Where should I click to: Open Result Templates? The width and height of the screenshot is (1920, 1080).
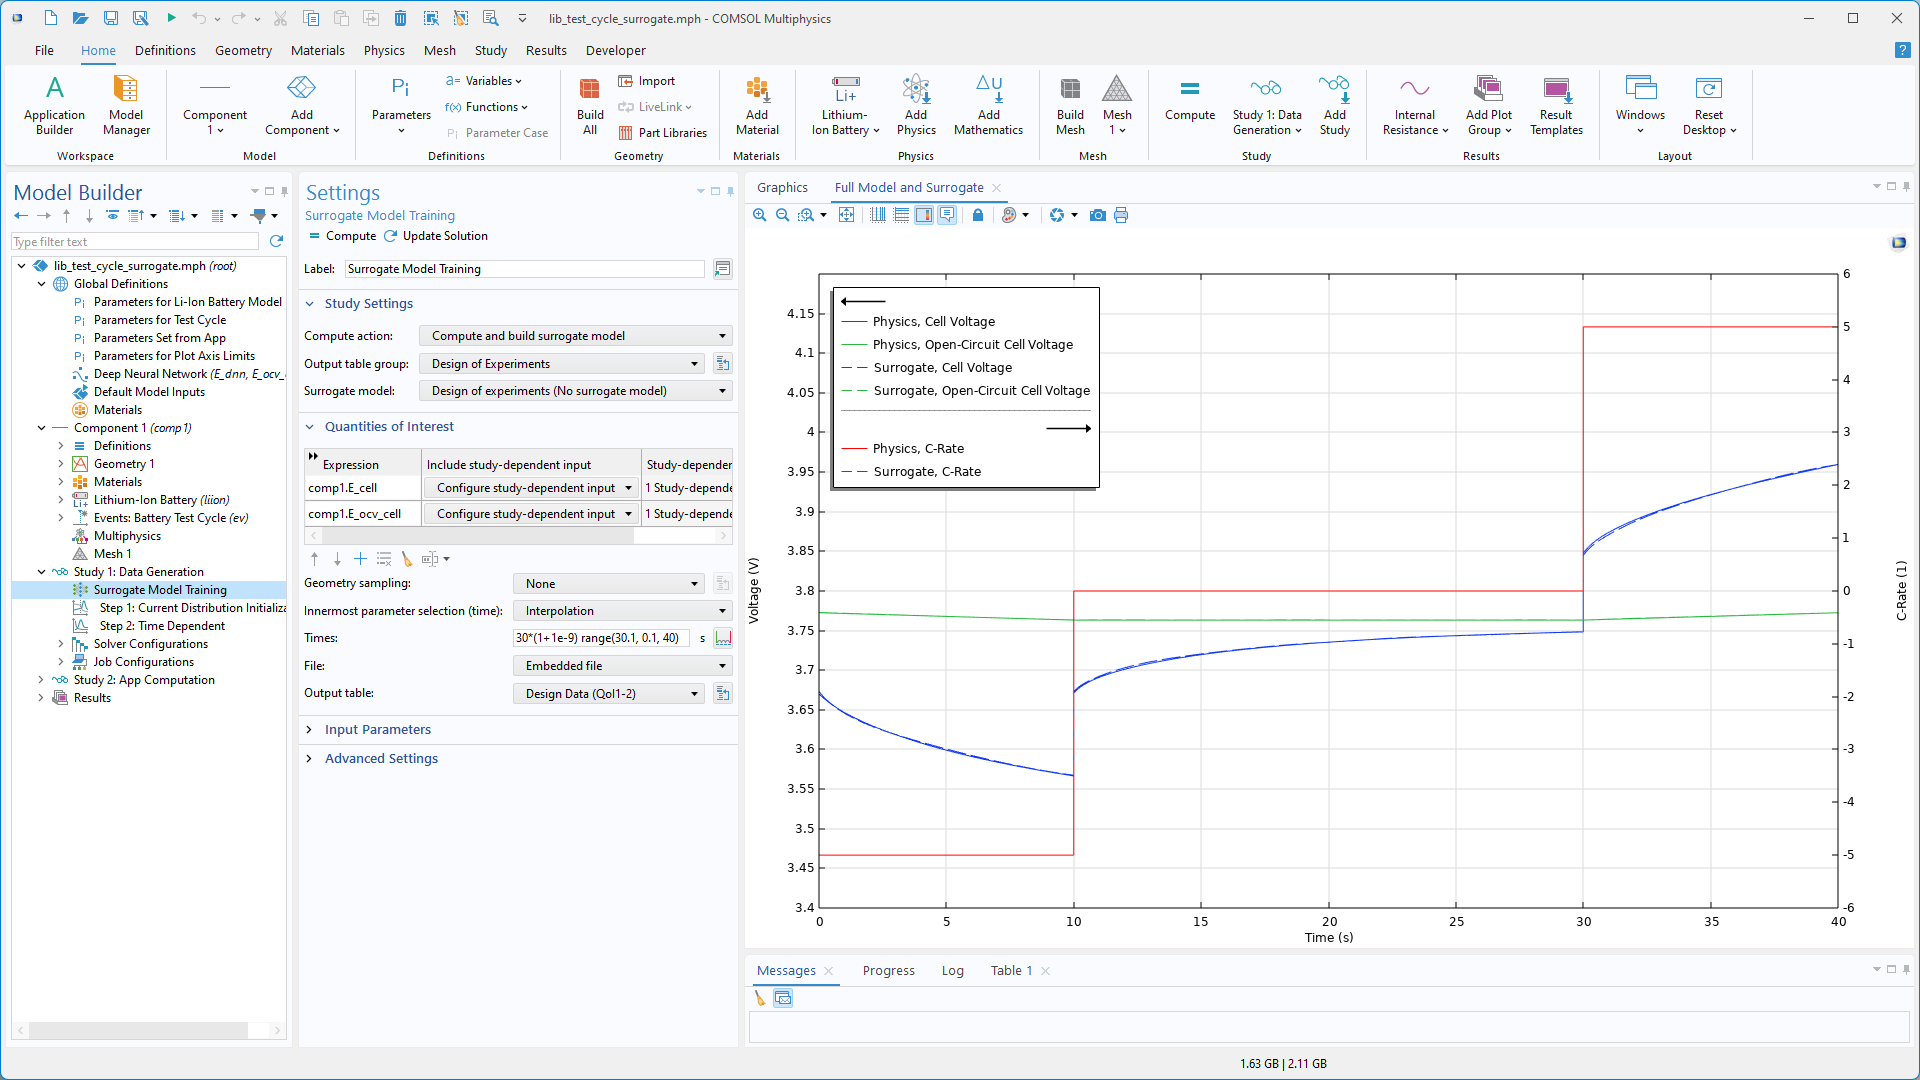coord(1556,104)
